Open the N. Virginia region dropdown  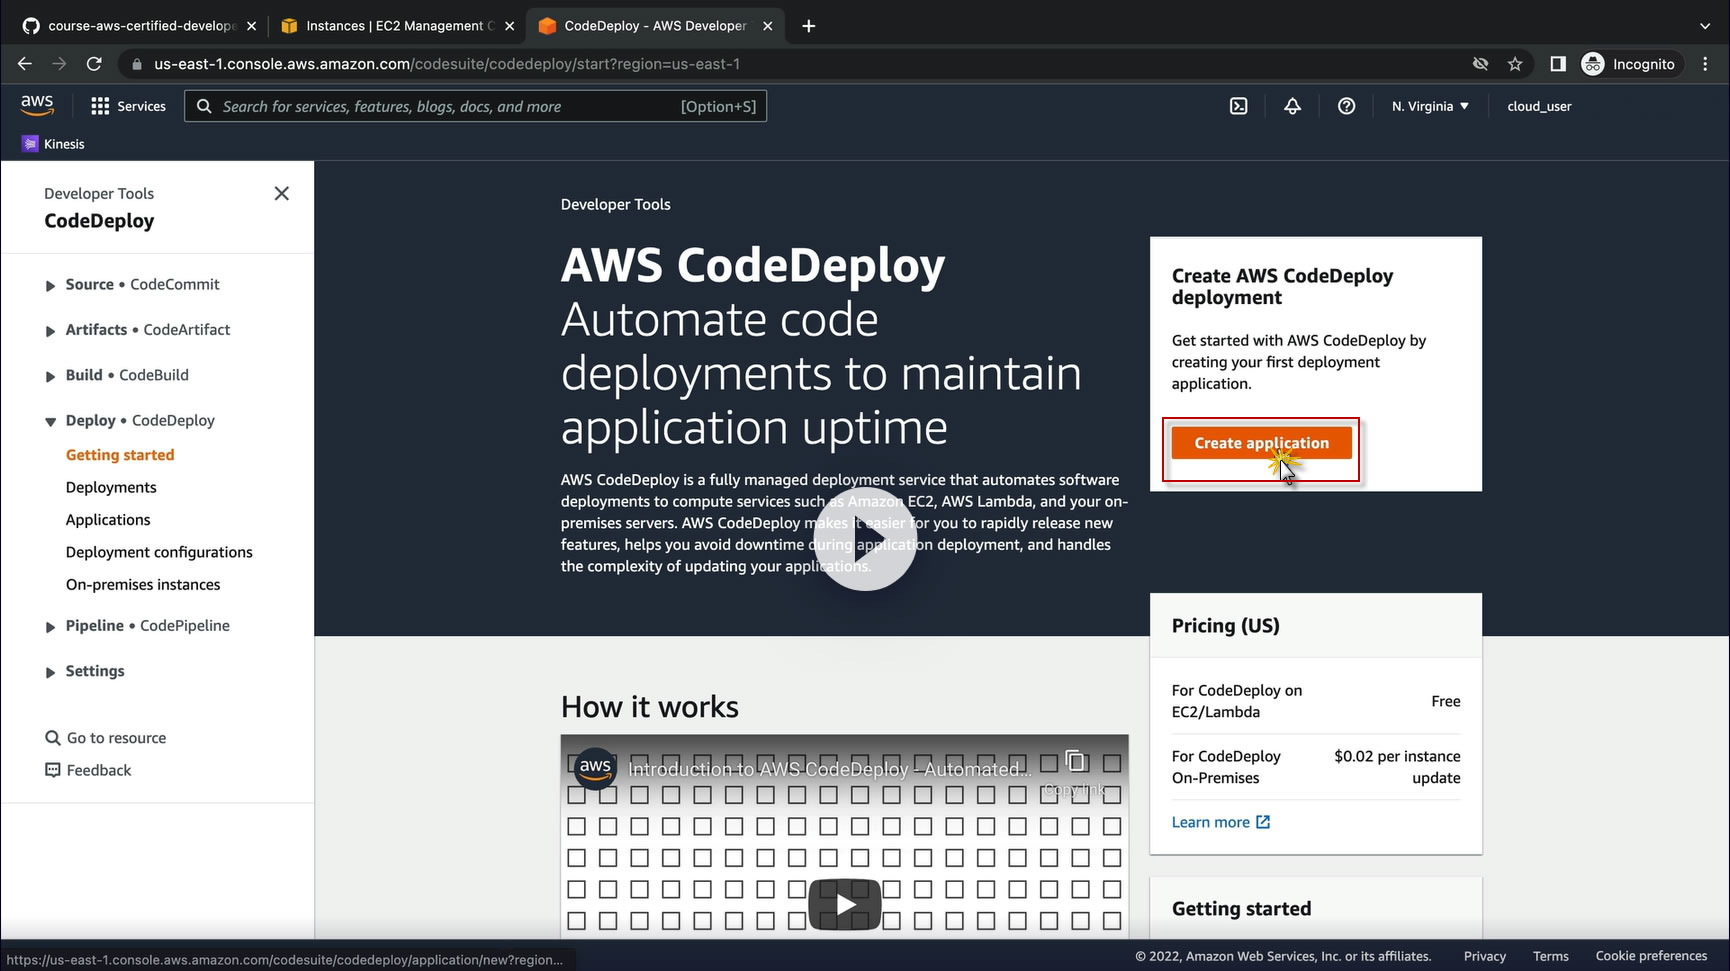pyautogui.click(x=1430, y=106)
